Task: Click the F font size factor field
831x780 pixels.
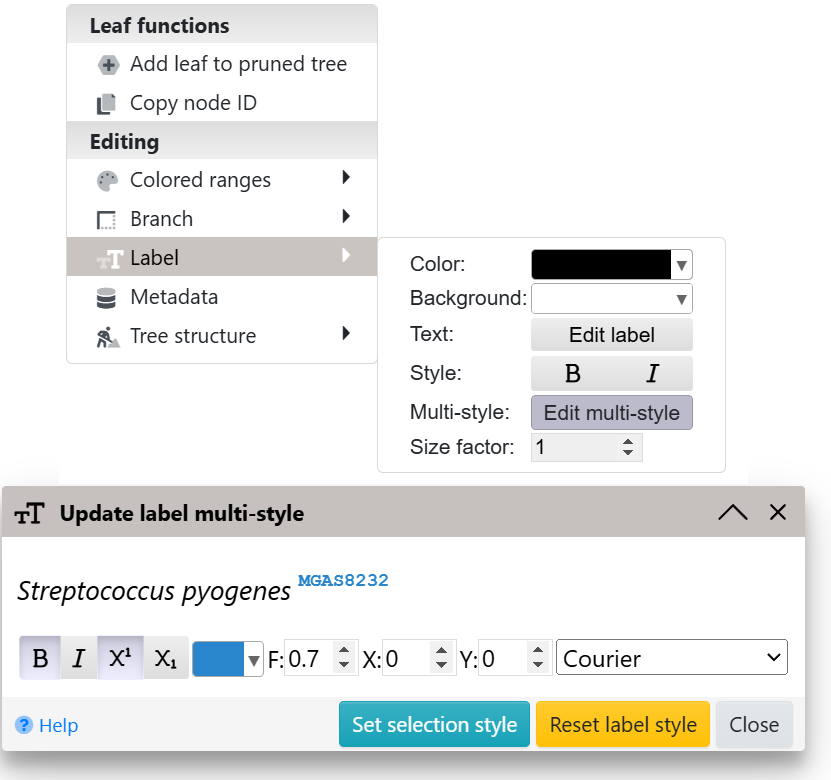Action: pos(308,659)
